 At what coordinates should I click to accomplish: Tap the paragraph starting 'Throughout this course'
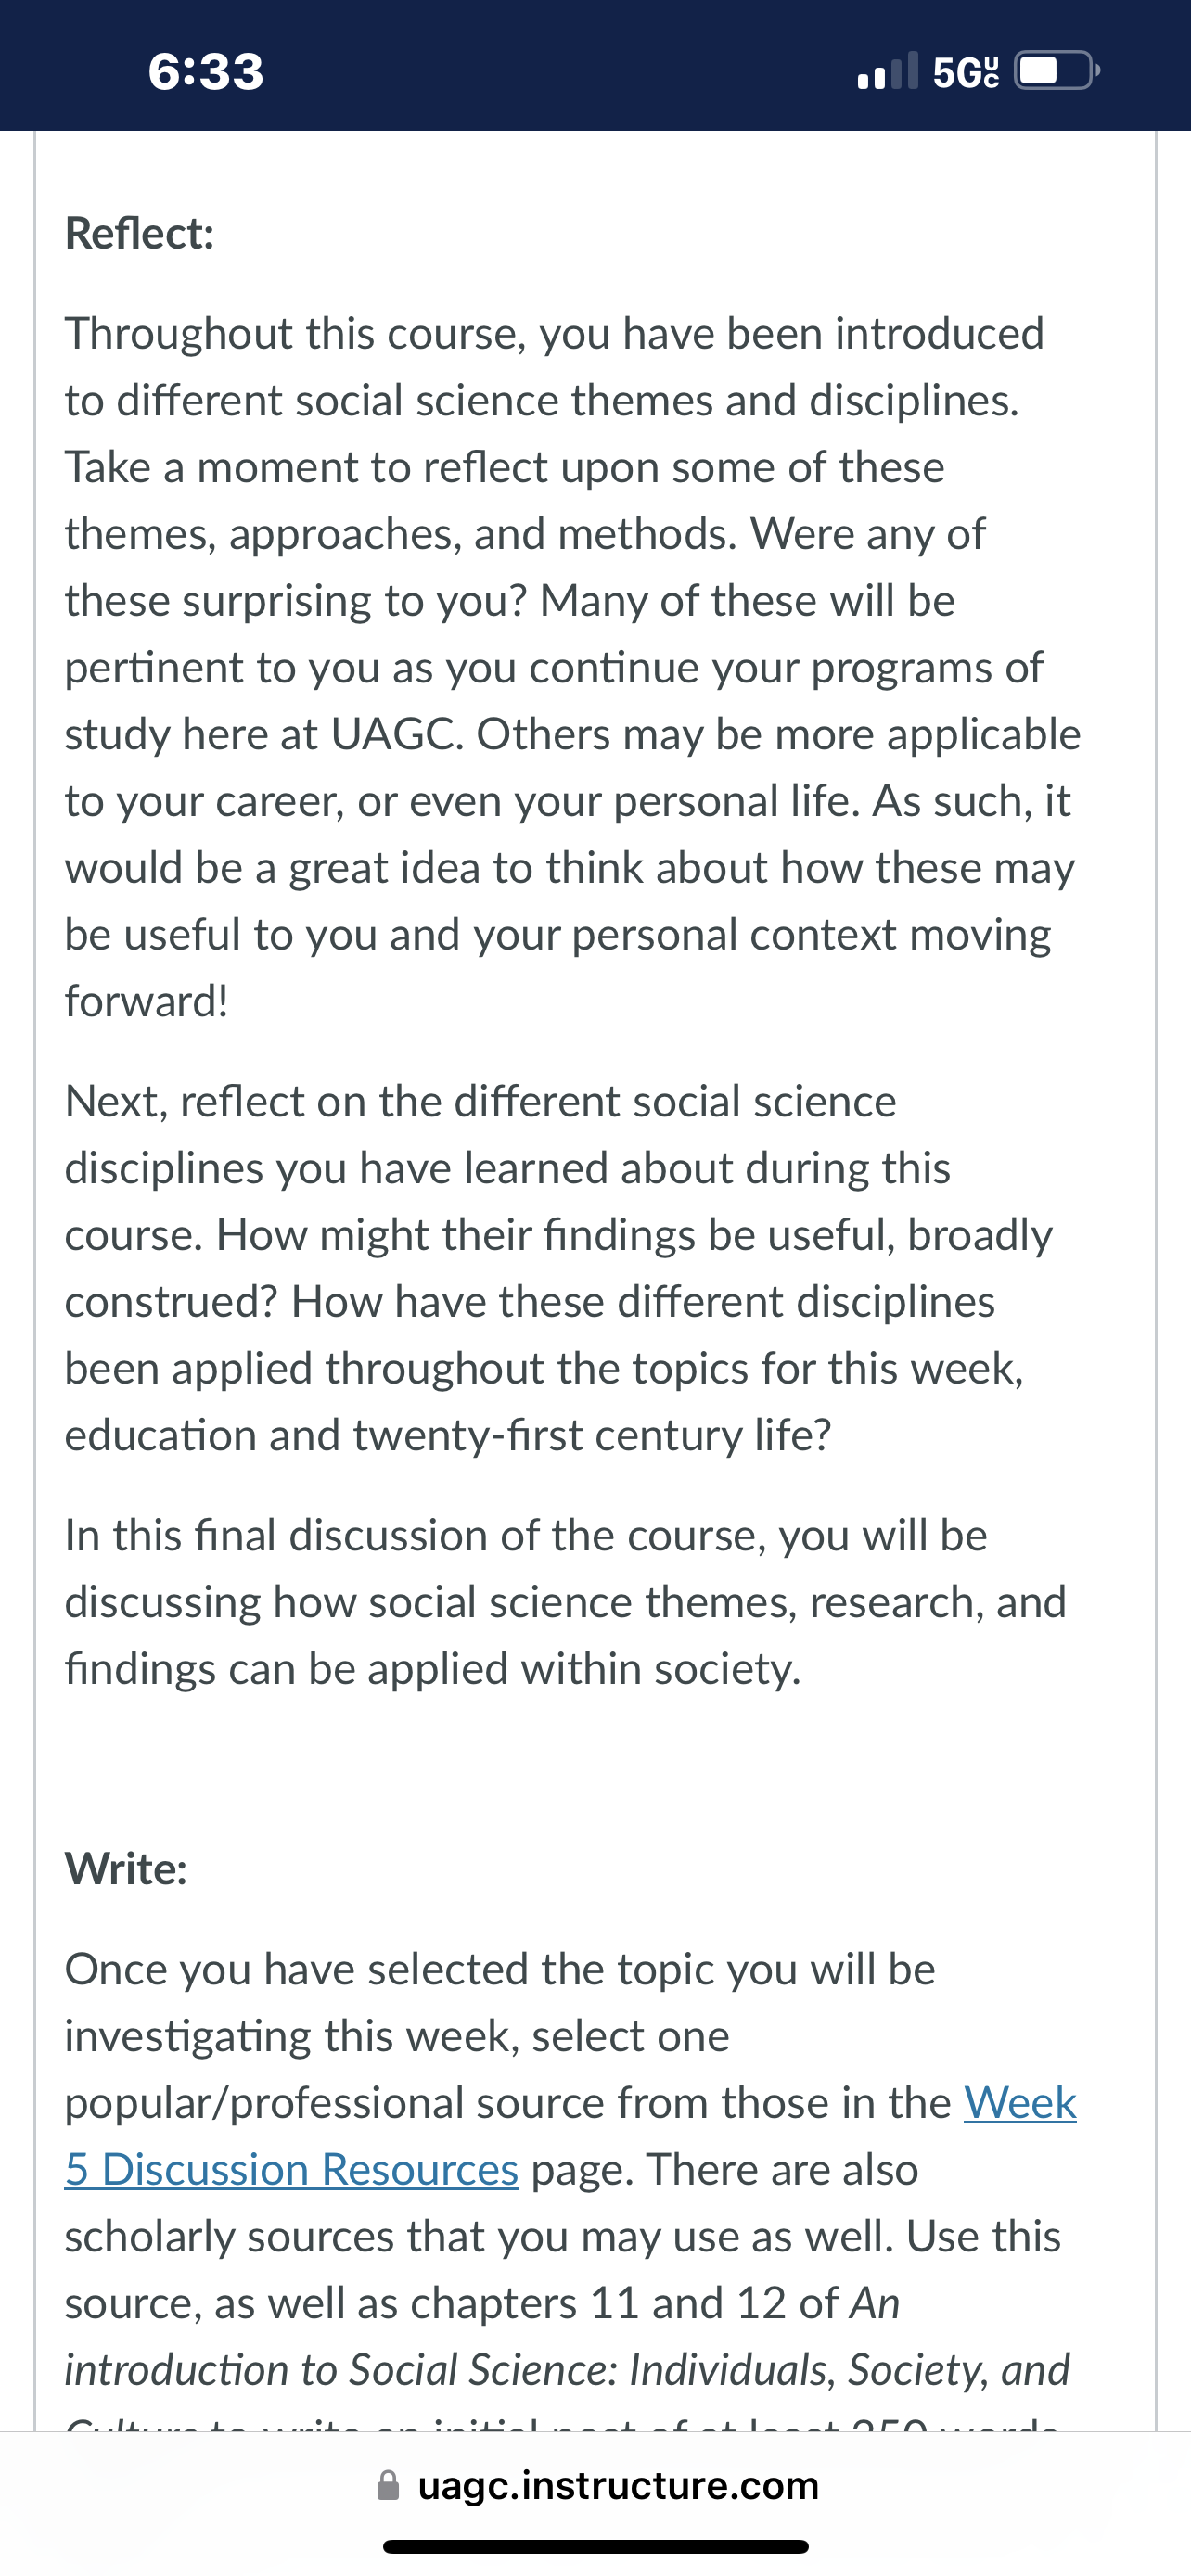click(573, 667)
